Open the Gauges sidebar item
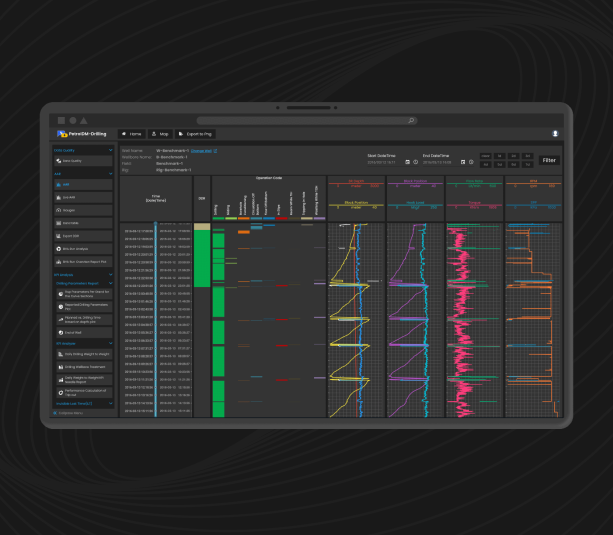 [83, 210]
